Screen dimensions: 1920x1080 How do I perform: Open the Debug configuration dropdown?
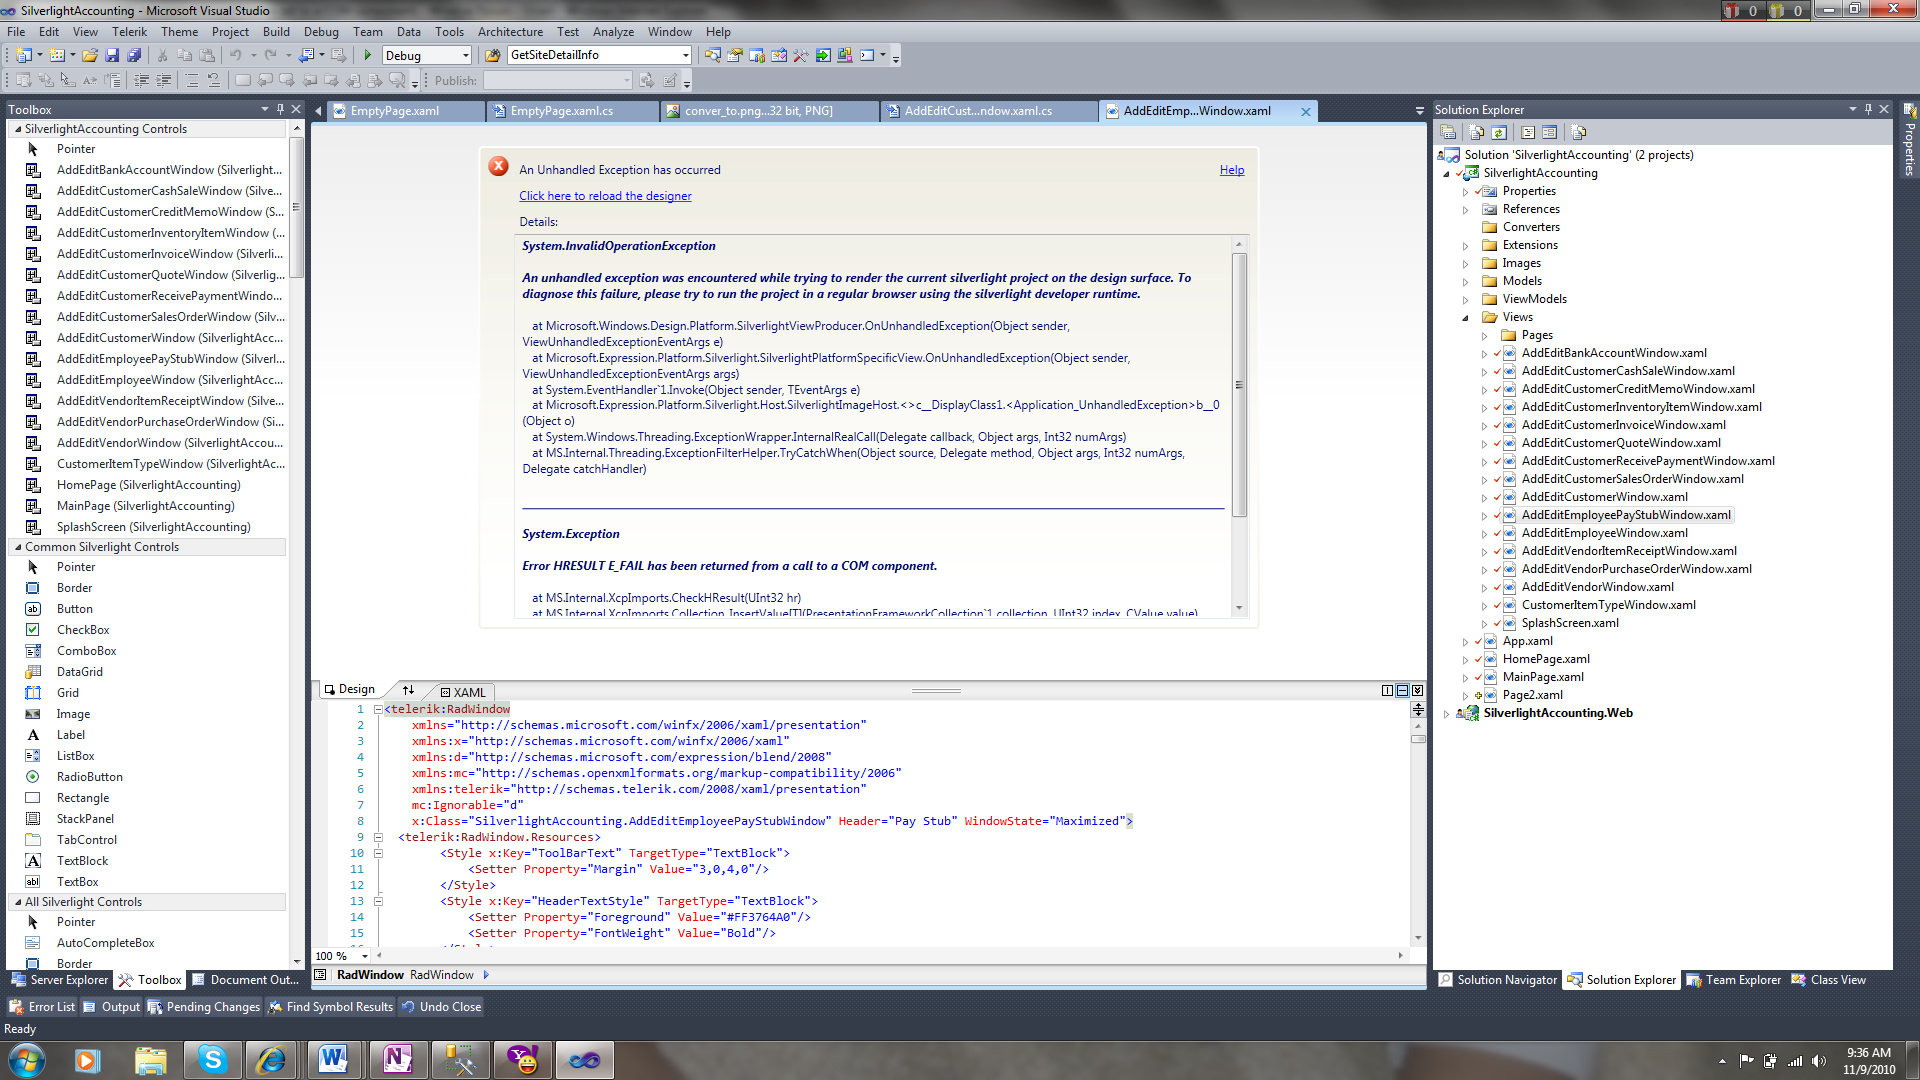click(466, 56)
